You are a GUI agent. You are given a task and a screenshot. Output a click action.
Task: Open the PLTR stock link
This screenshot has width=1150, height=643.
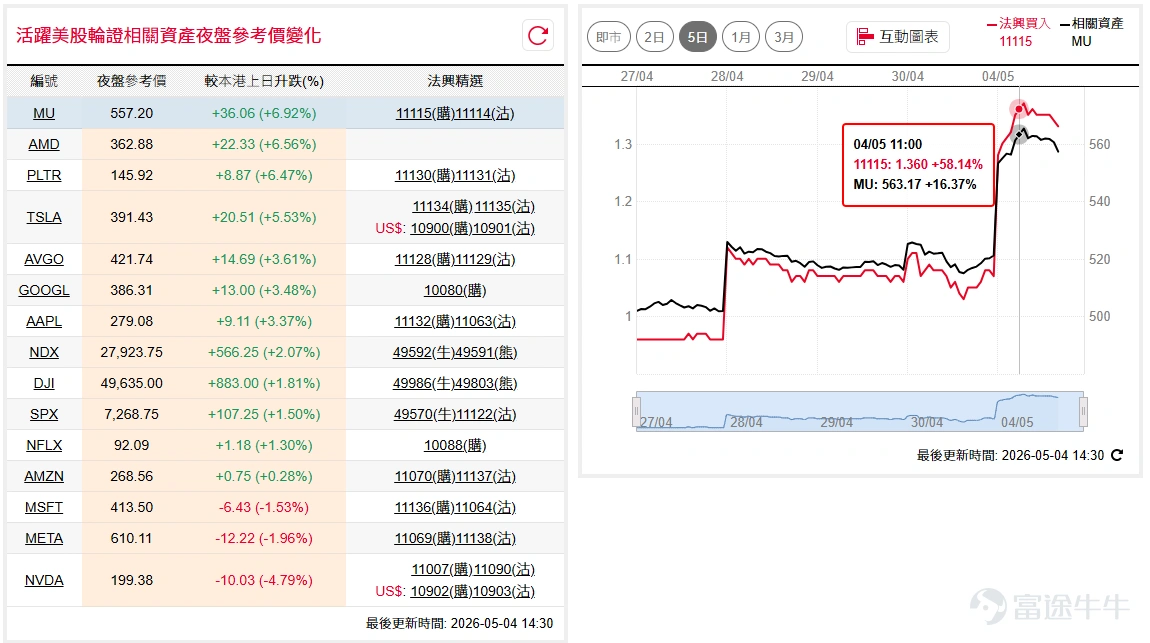[44, 175]
